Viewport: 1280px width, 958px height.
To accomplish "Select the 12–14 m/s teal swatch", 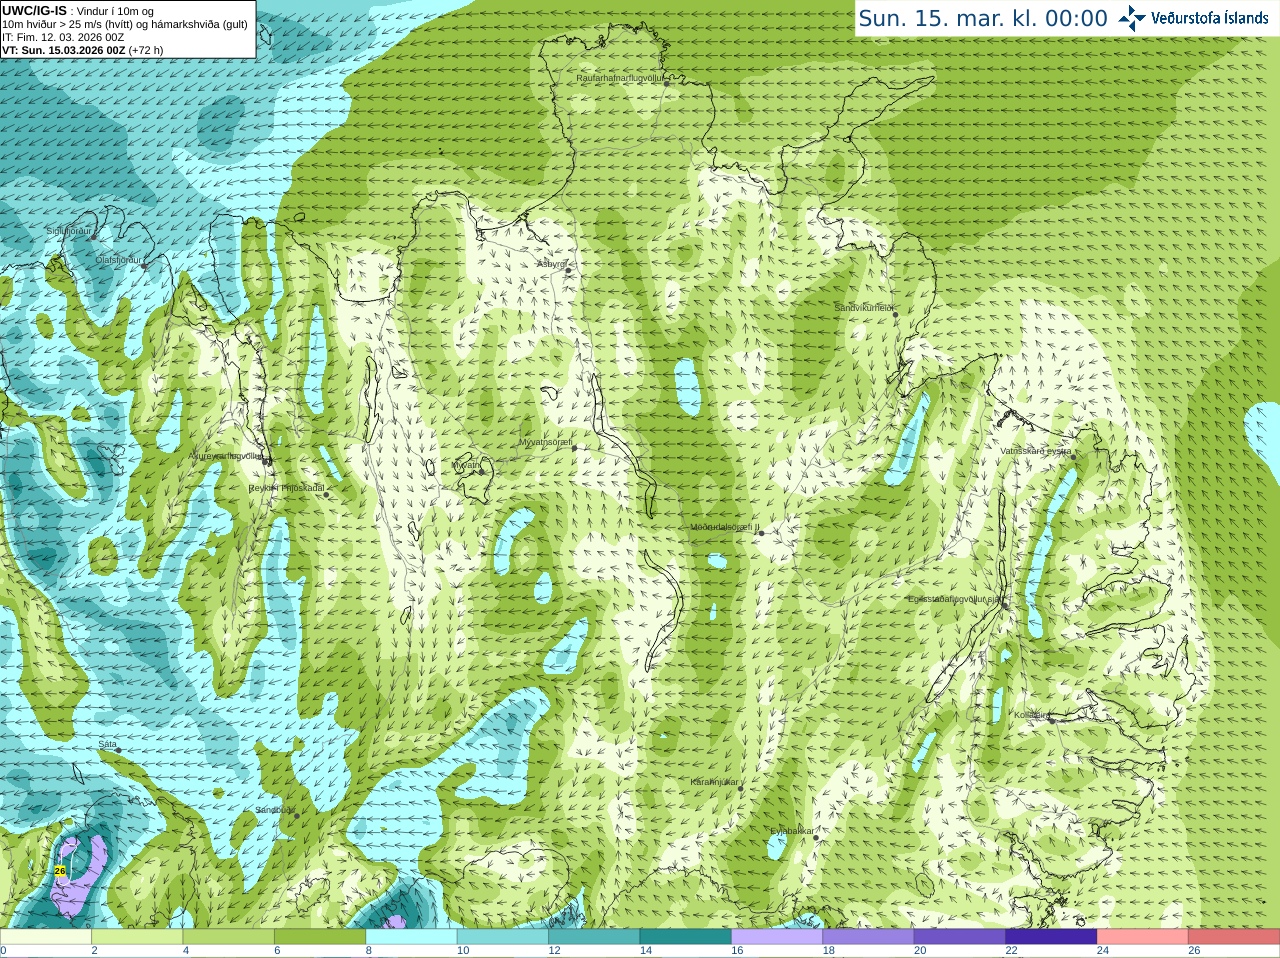I will point(594,937).
